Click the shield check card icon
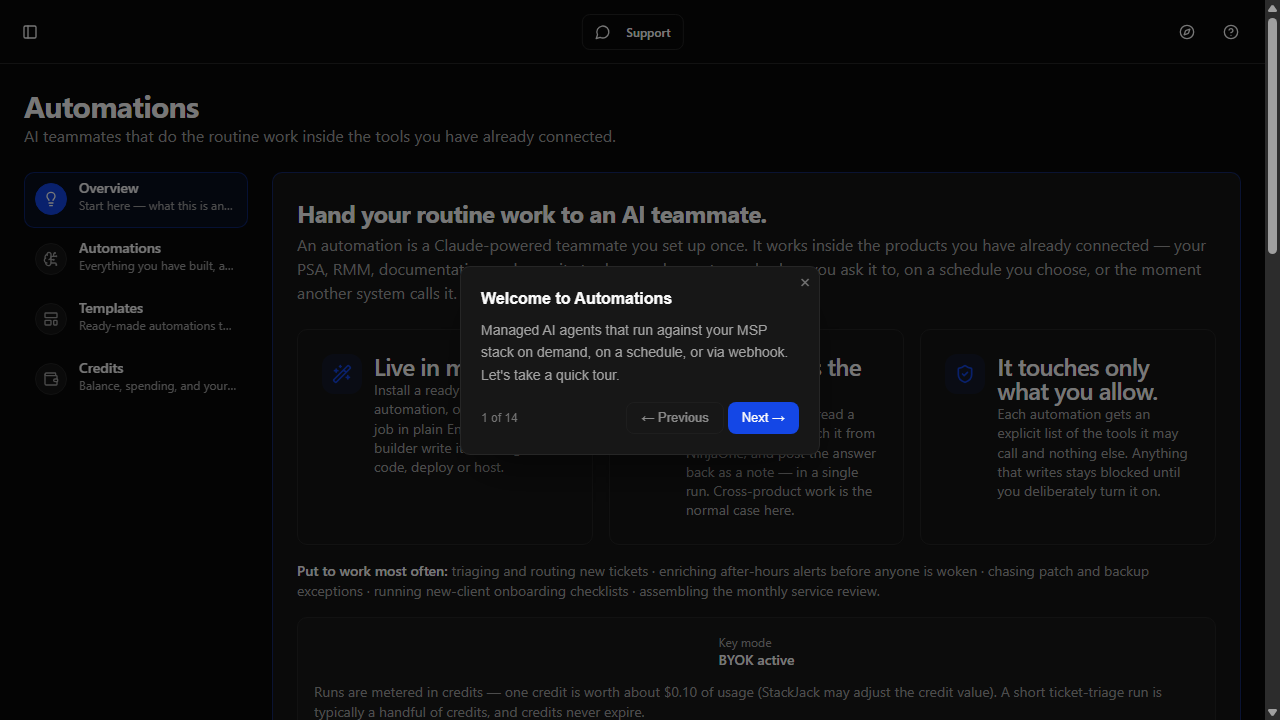 [x=965, y=374]
